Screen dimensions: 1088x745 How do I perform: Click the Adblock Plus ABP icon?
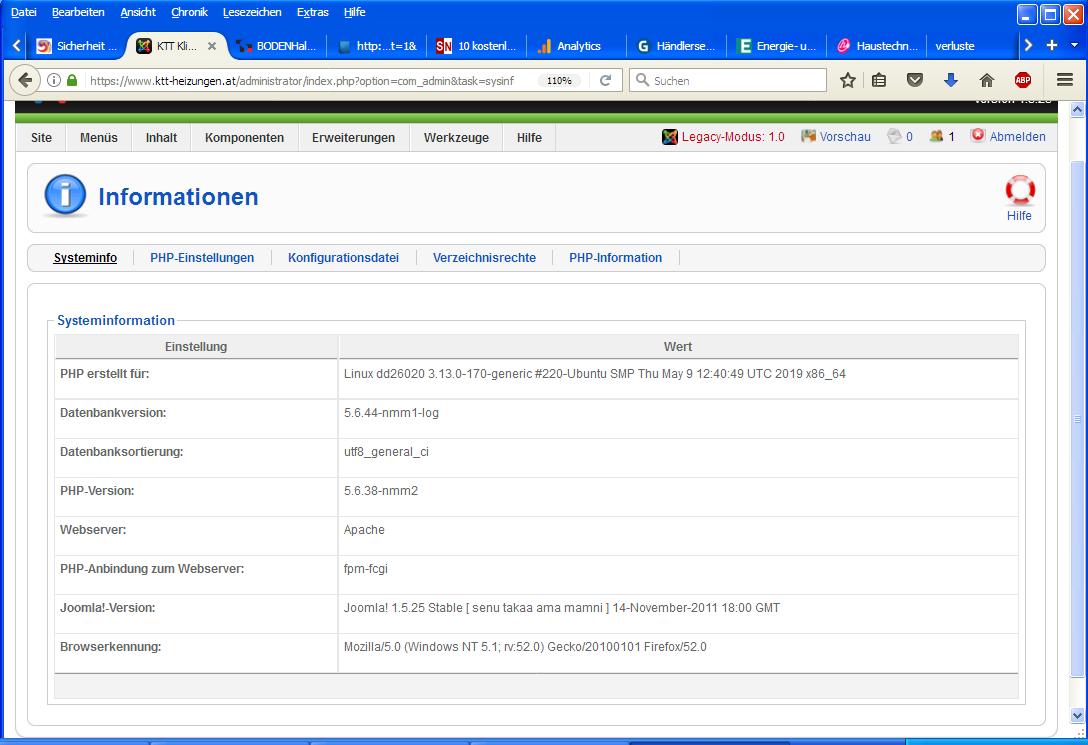(x=1022, y=80)
